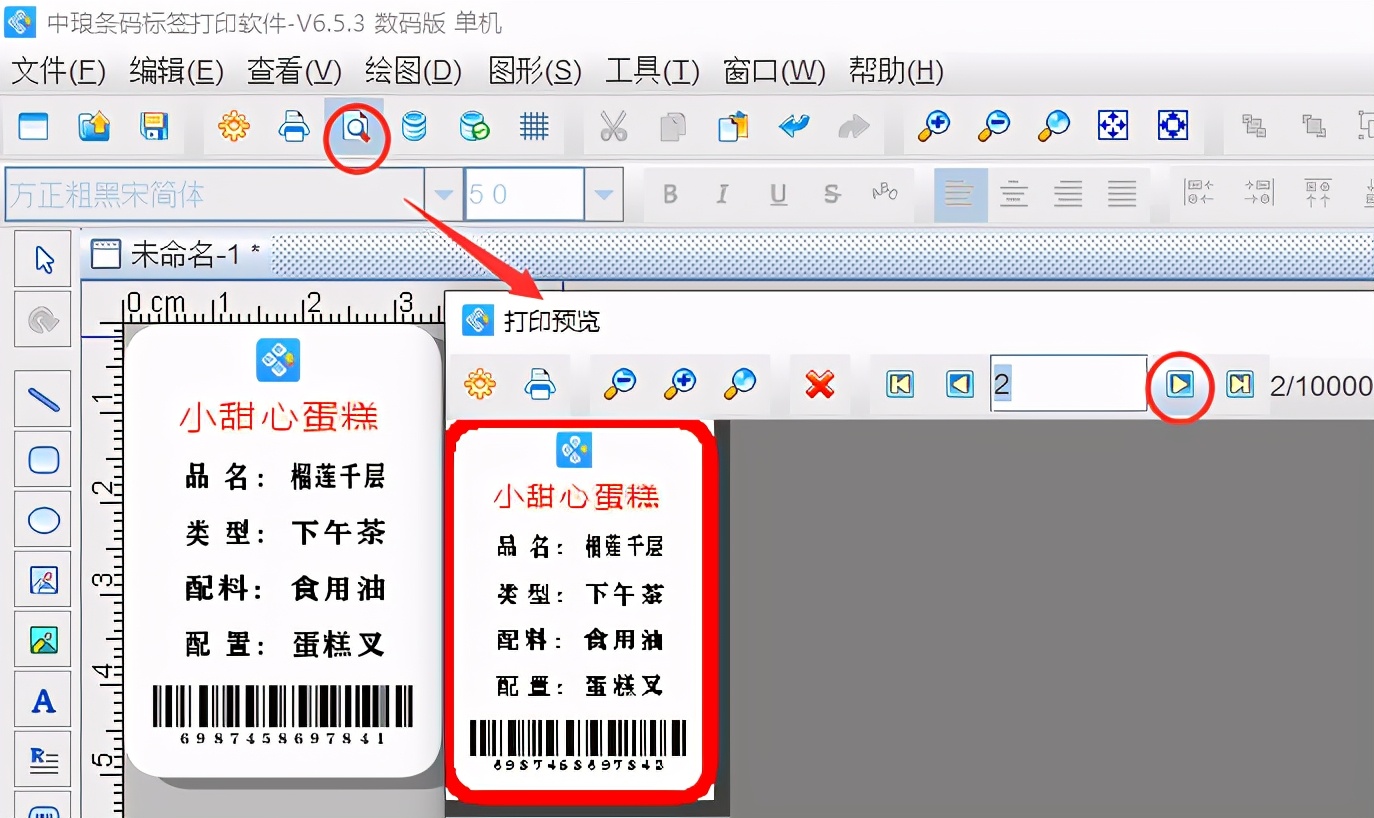Open document settings gear in main toolbar

234,126
